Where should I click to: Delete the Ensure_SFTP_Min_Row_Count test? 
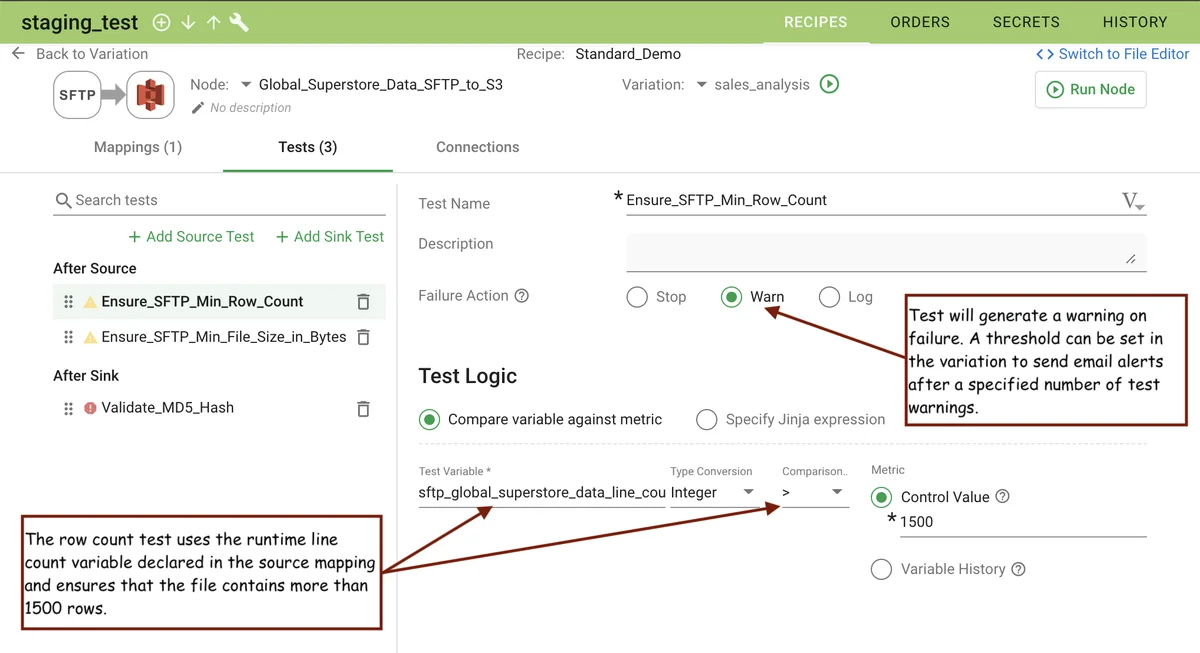click(x=363, y=302)
